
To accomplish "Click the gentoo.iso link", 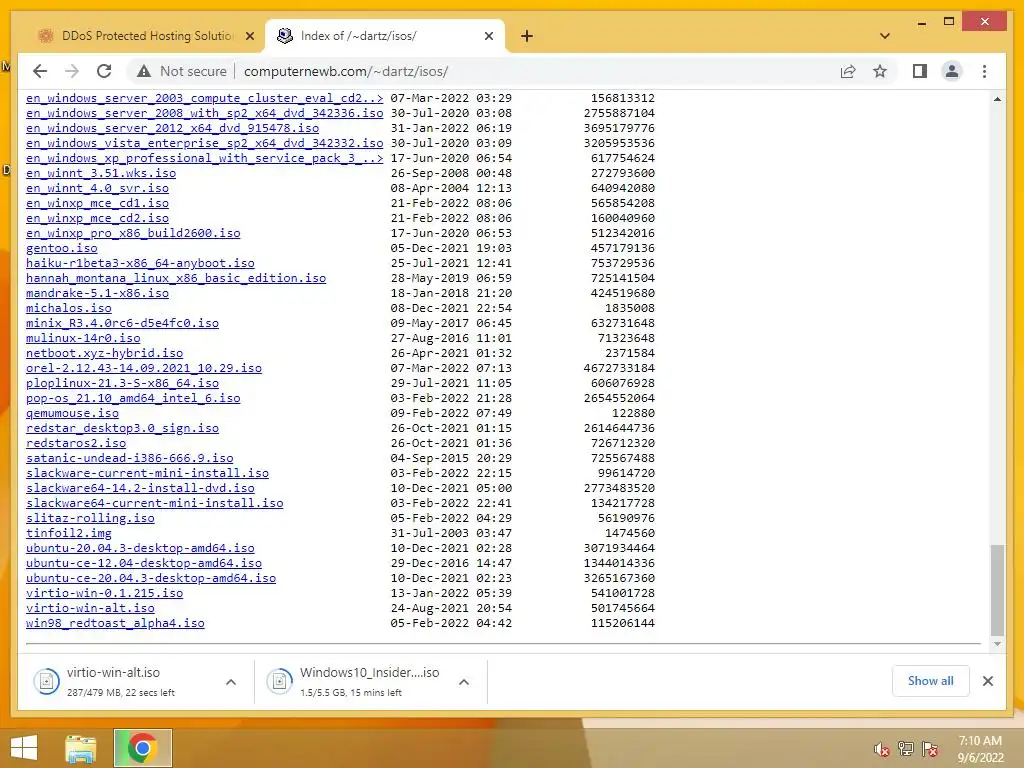I will pyautogui.click(x=61, y=248).
